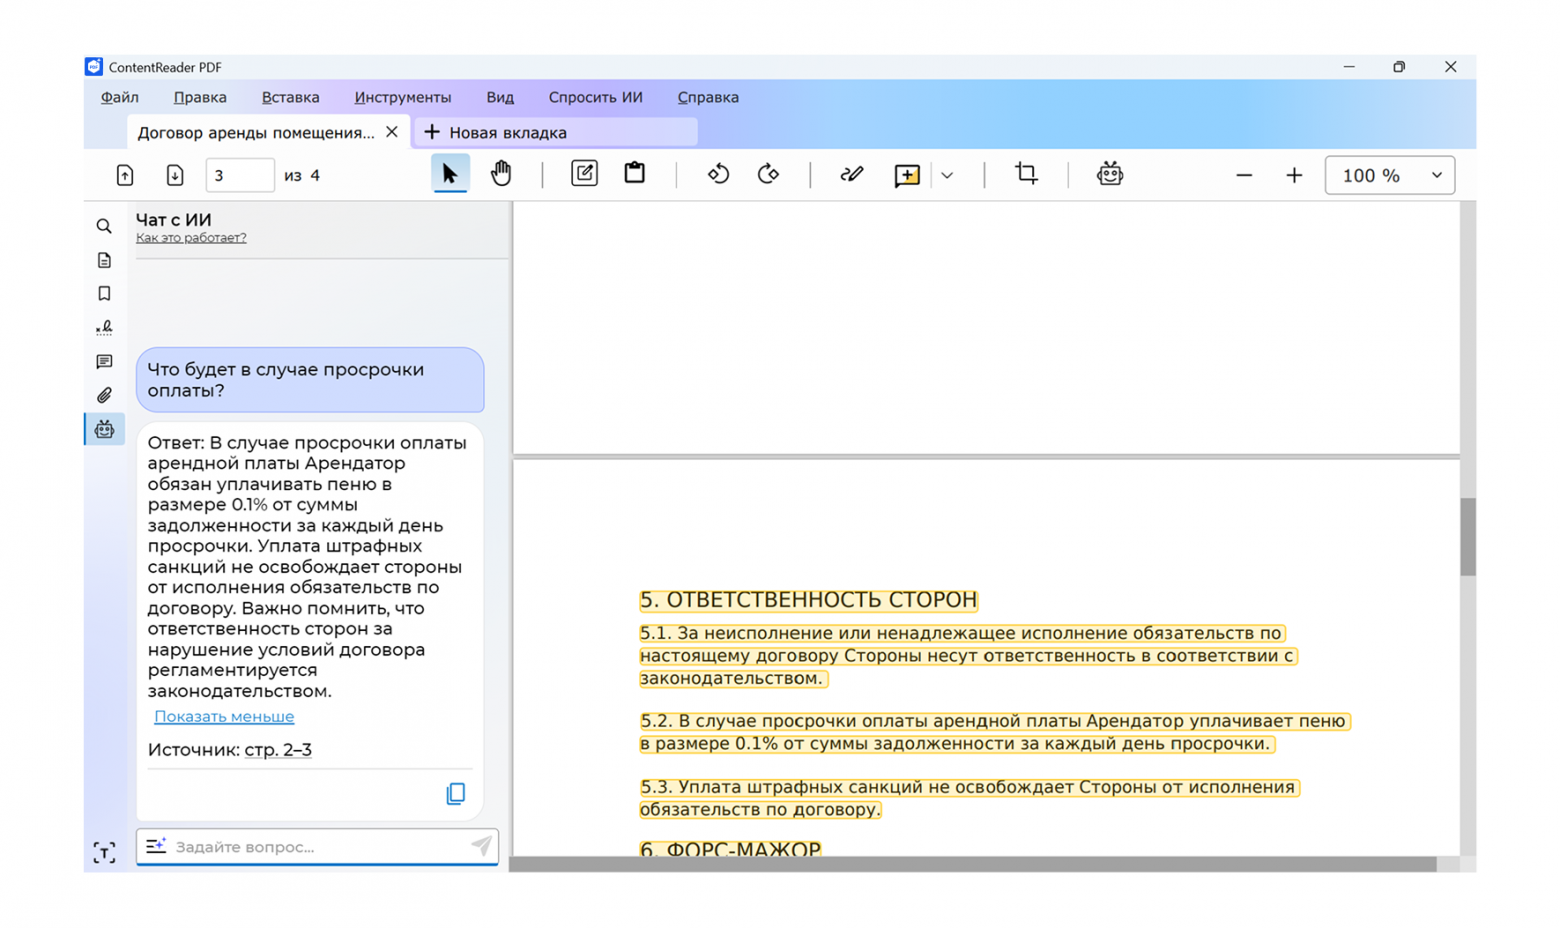
Task: Follow the стр. 2–3 source link
Action: pyautogui.click(x=278, y=749)
